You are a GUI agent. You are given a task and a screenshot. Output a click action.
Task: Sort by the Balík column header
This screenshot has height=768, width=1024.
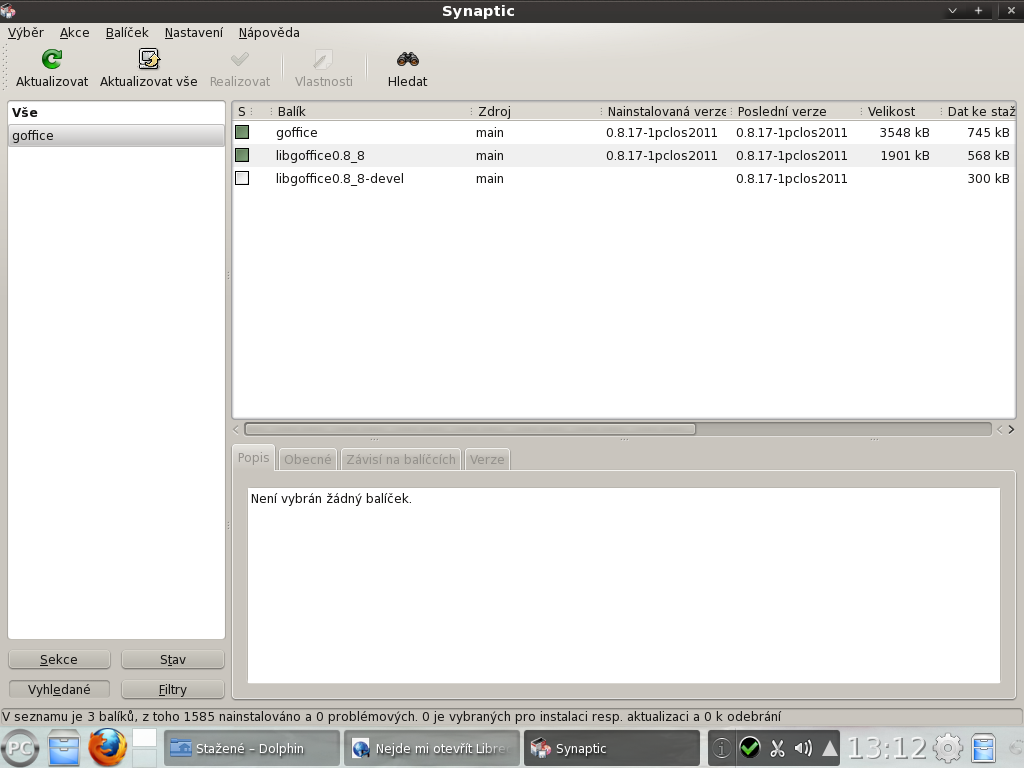point(370,112)
